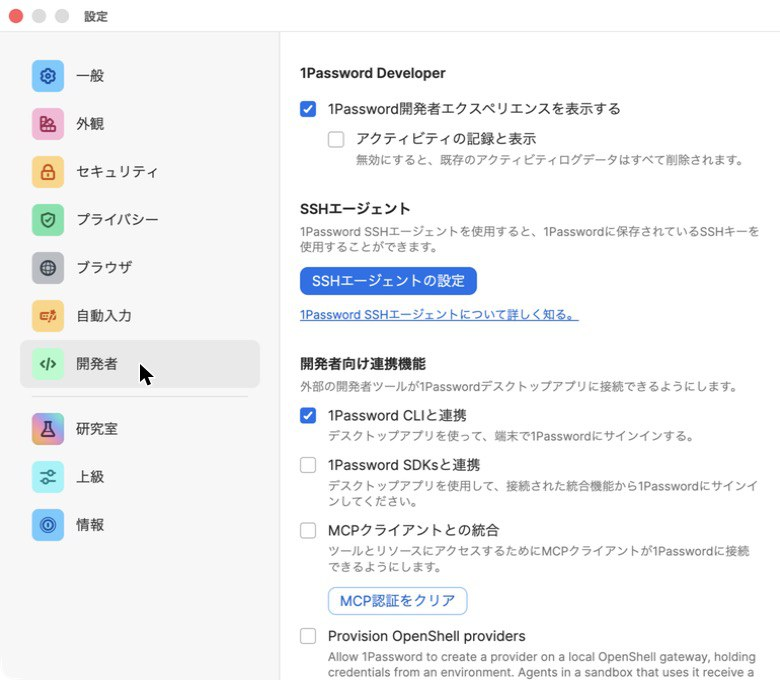Click the About (情報) 1Password logo icon

[48, 525]
